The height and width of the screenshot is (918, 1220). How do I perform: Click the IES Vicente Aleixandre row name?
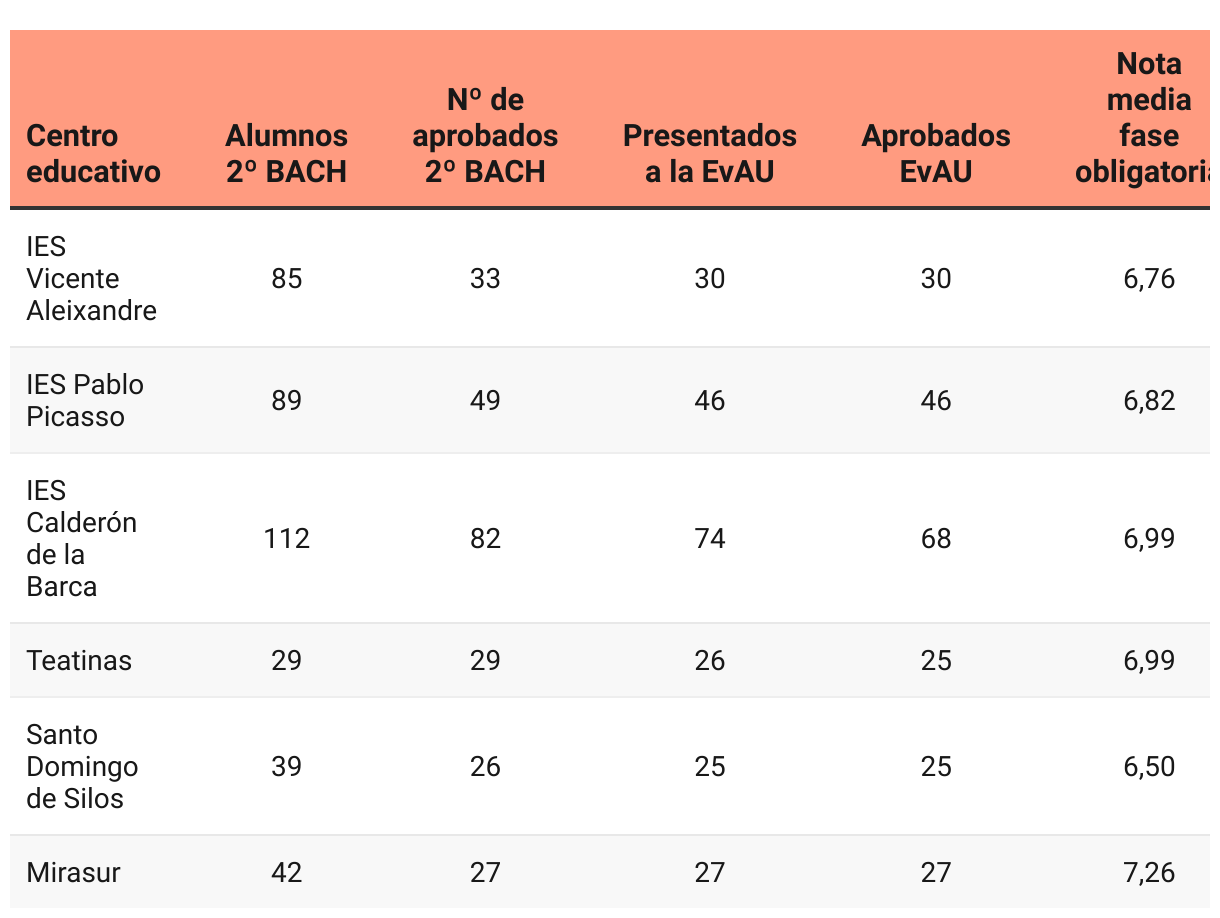92,279
